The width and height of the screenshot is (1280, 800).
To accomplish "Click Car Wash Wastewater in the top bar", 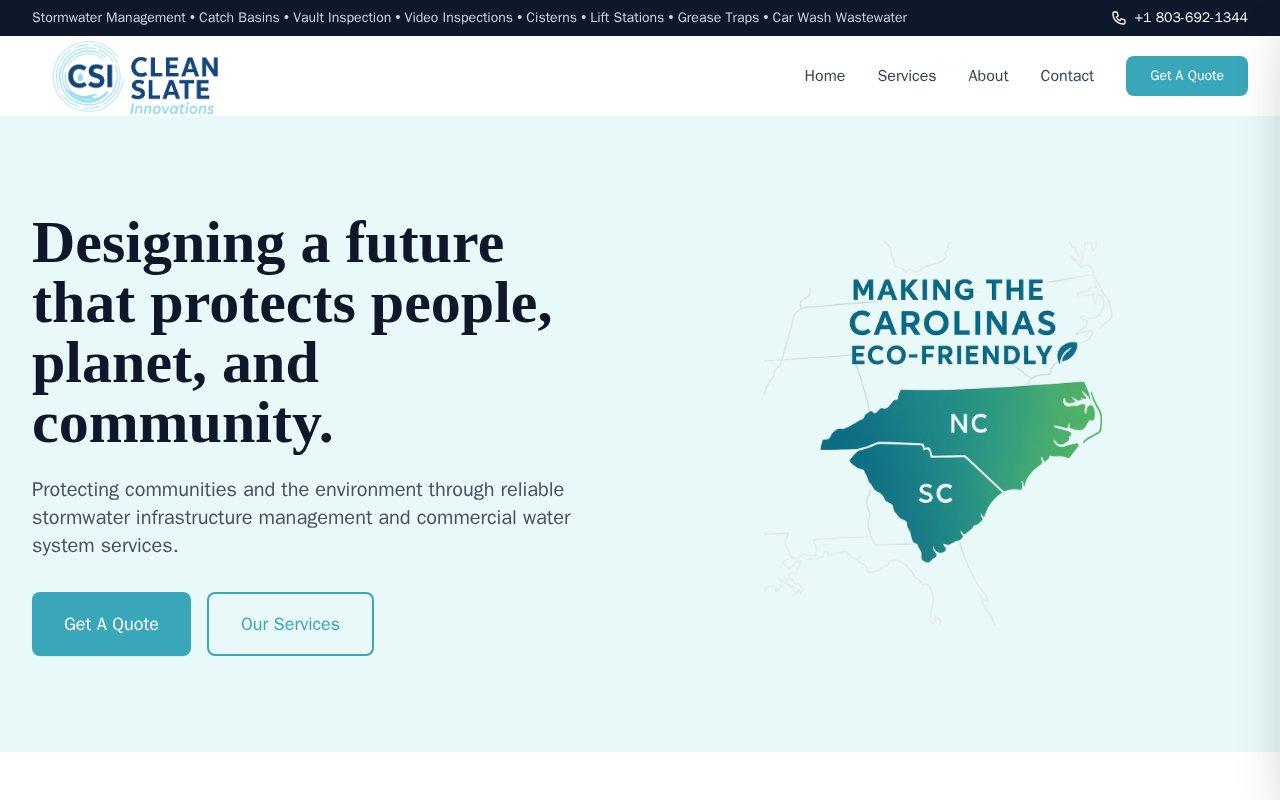I will coord(838,17).
